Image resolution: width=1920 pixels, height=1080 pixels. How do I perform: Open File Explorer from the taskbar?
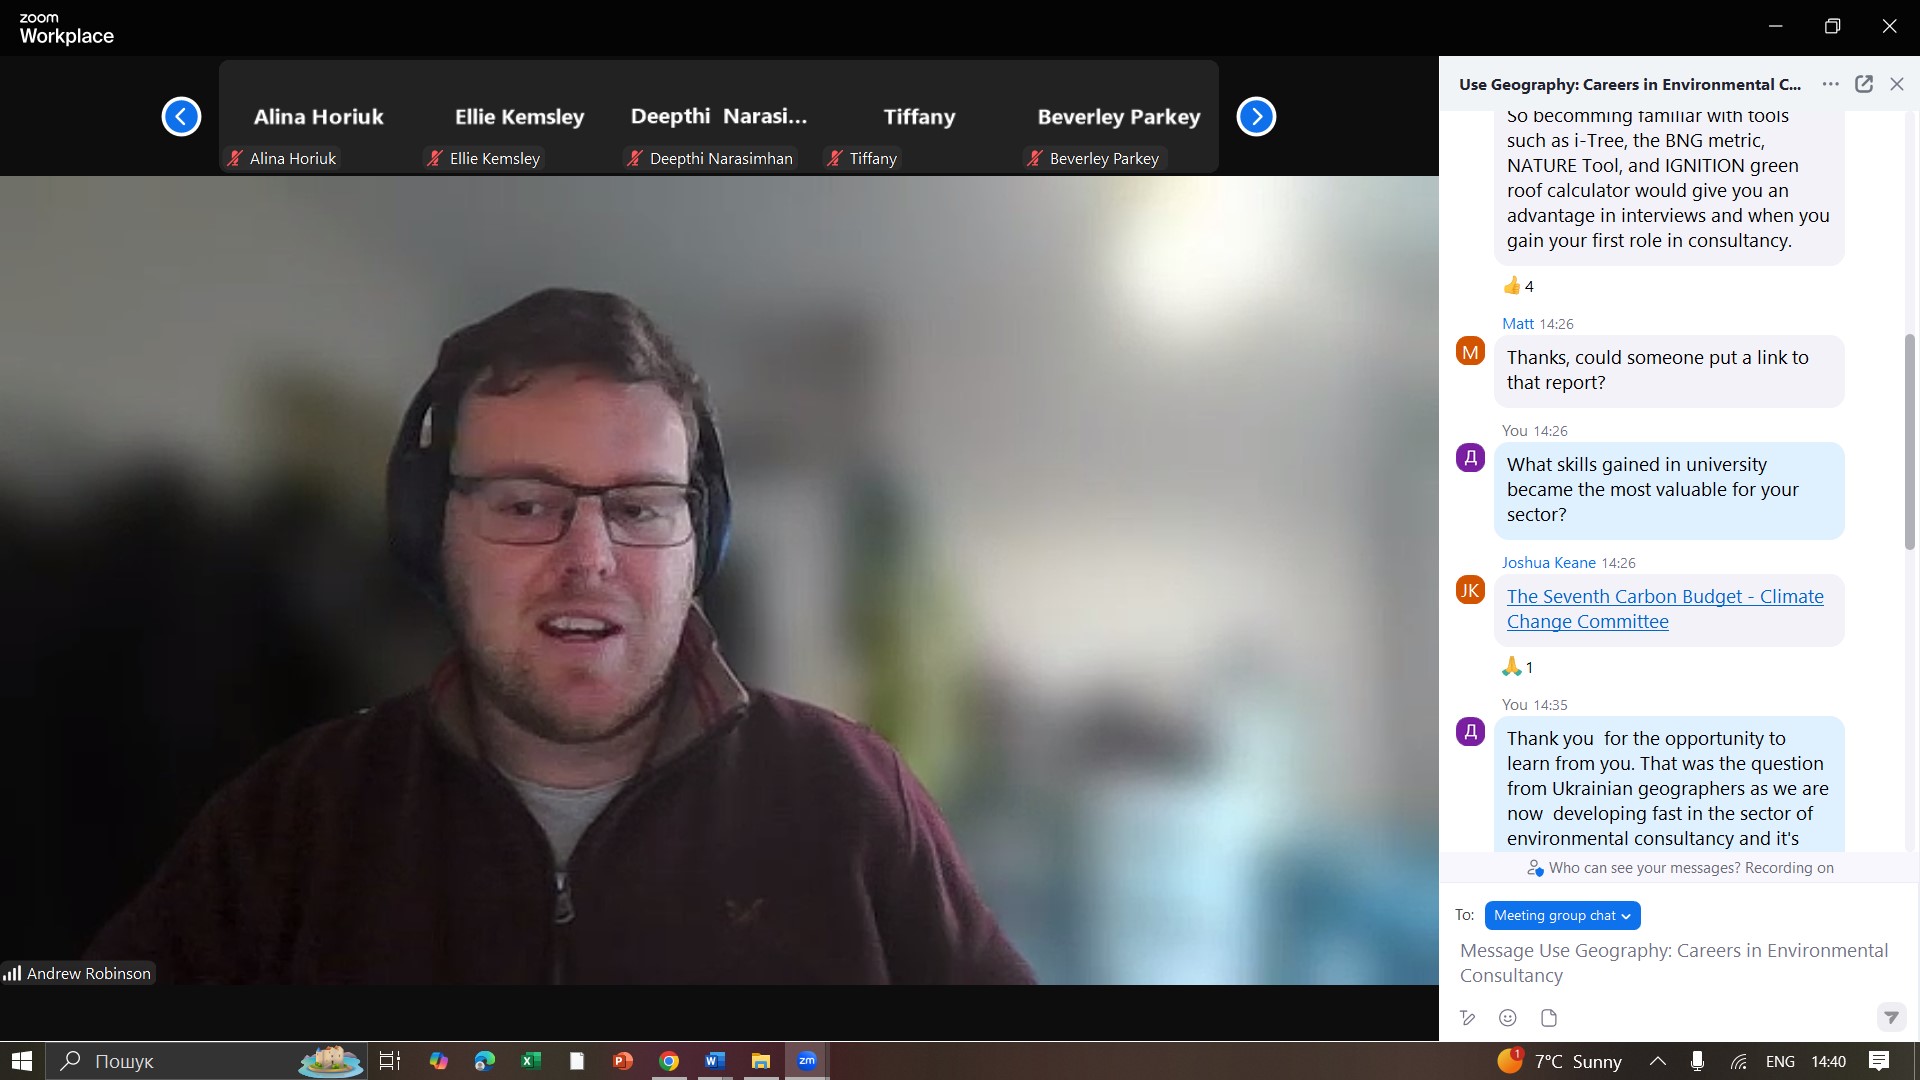[x=761, y=1061]
